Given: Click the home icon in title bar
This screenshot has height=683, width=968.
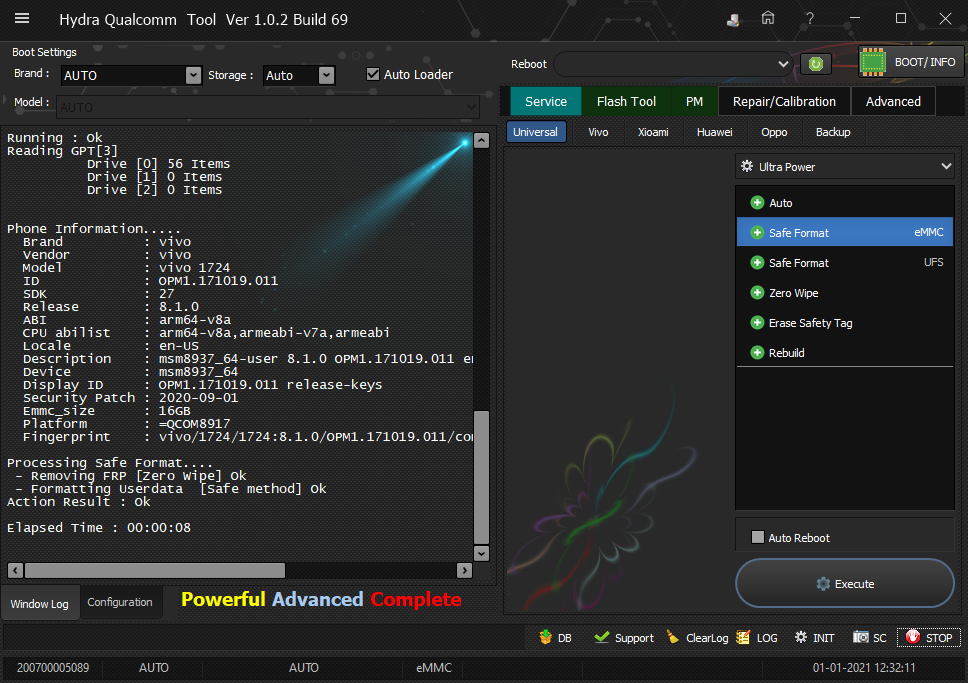Looking at the screenshot, I should (767, 18).
